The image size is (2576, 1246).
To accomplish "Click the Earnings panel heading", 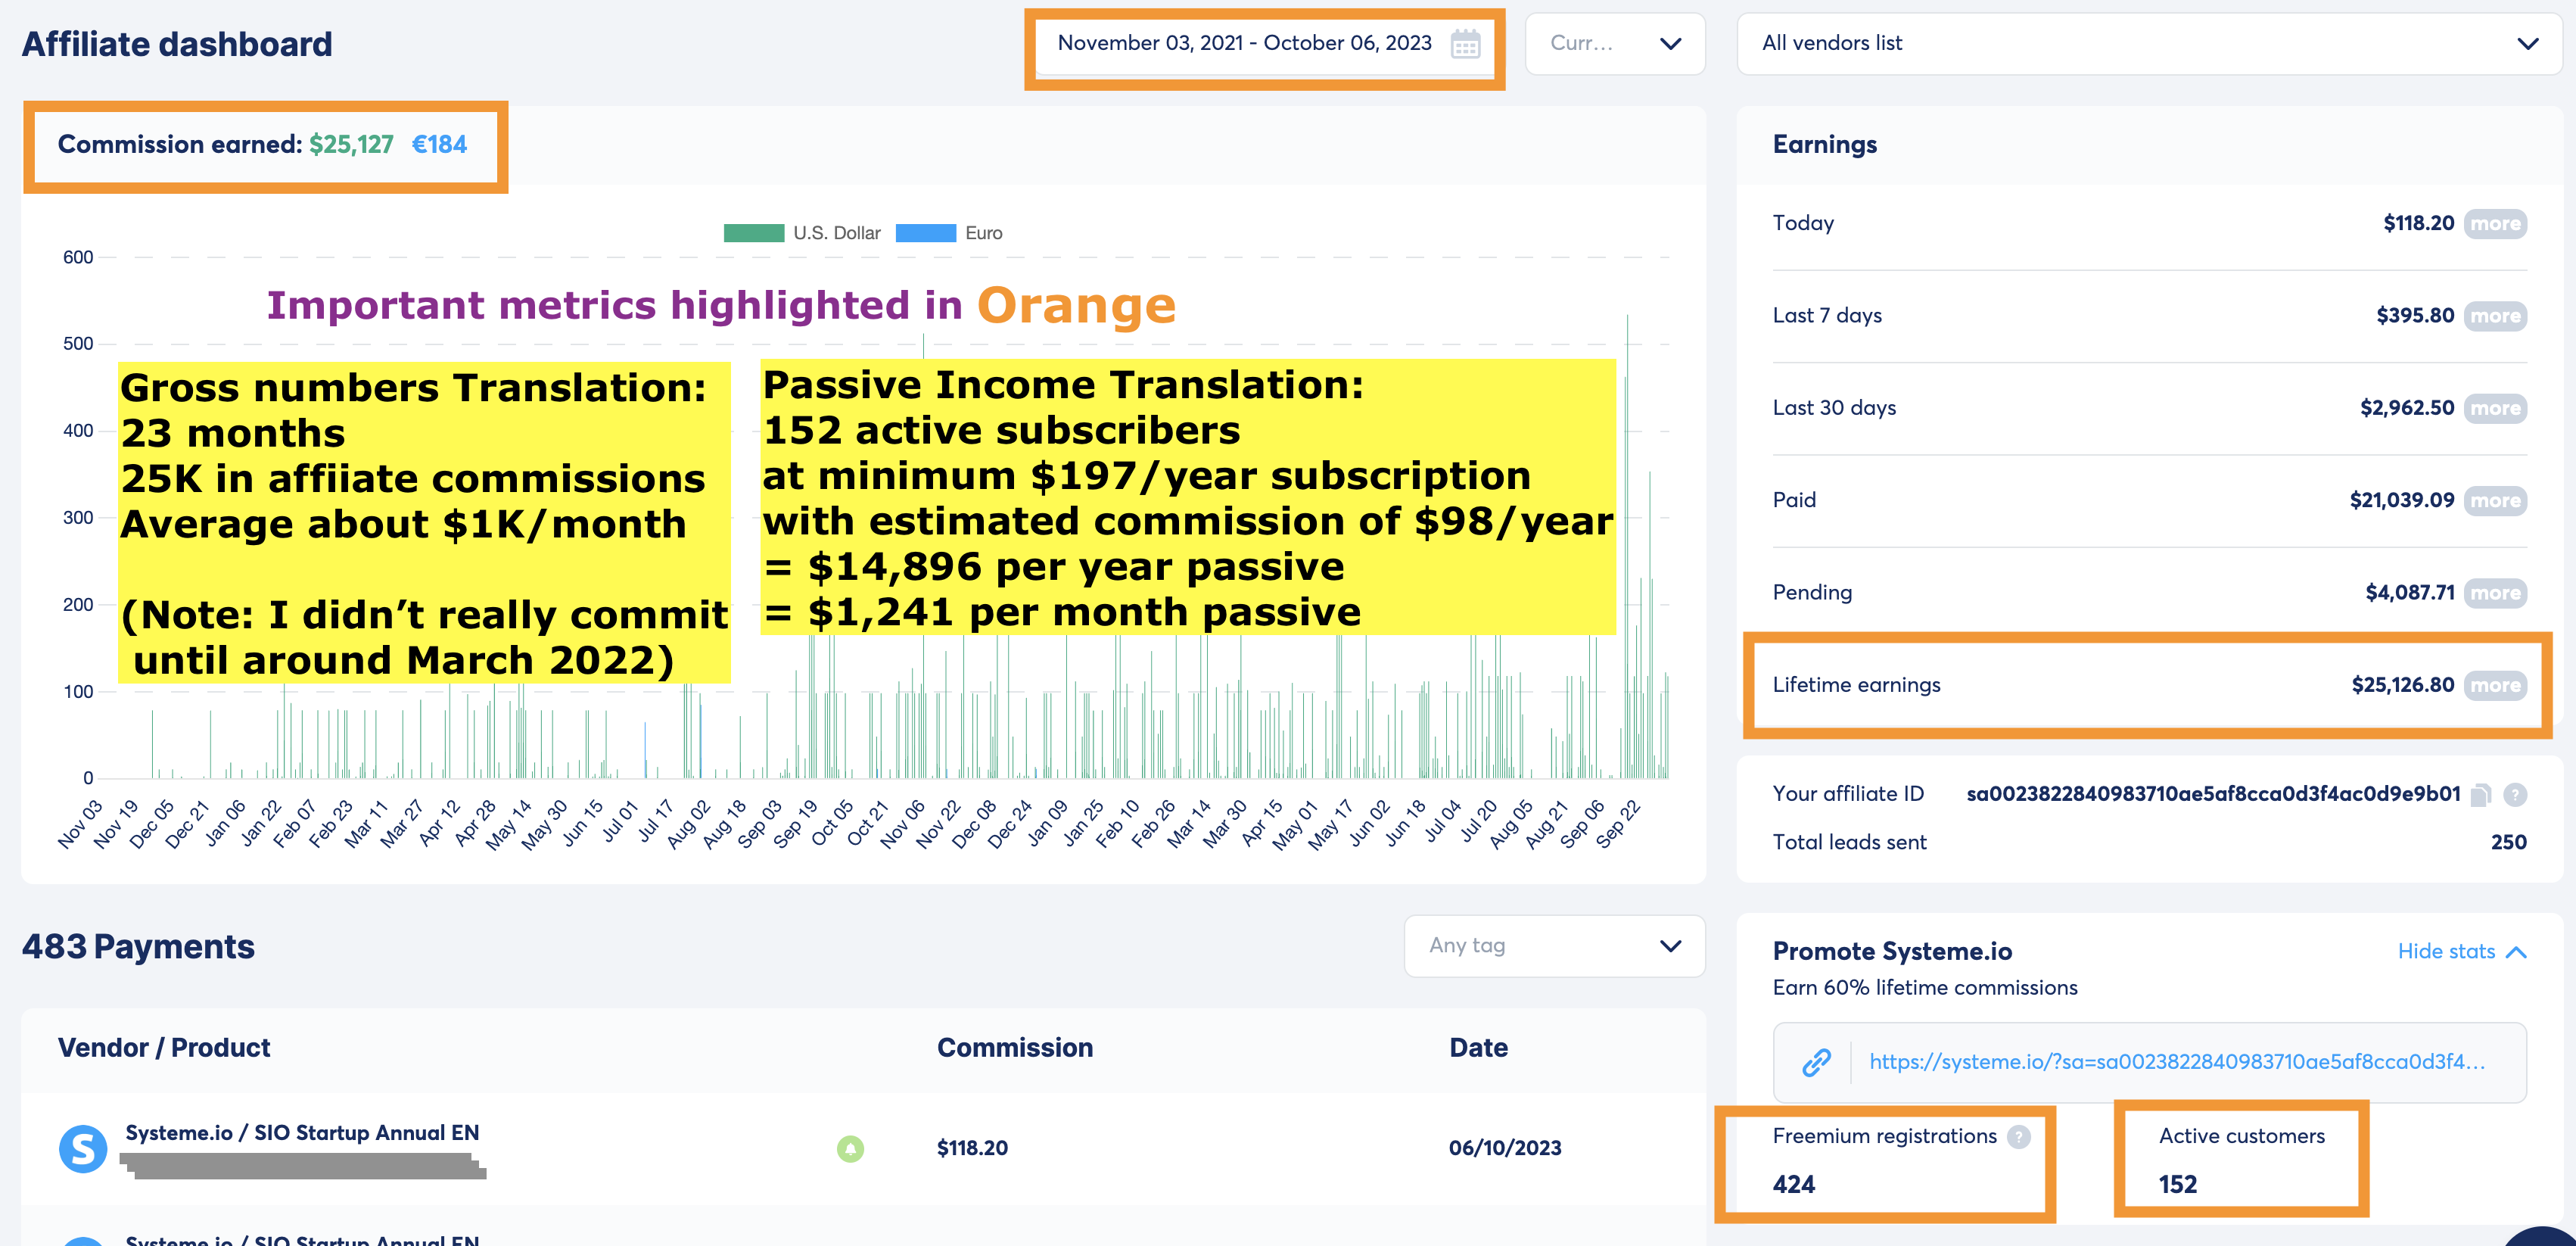I will tap(1825, 145).
